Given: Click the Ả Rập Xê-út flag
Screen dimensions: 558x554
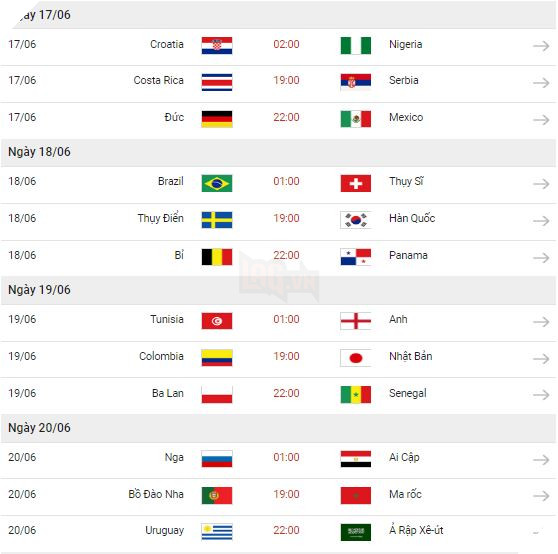Looking at the screenshot, I should [x=356, y=532].
